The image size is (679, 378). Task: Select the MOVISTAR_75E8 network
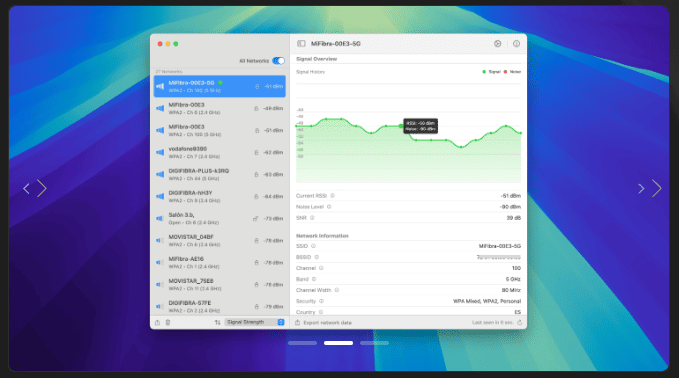220,285
